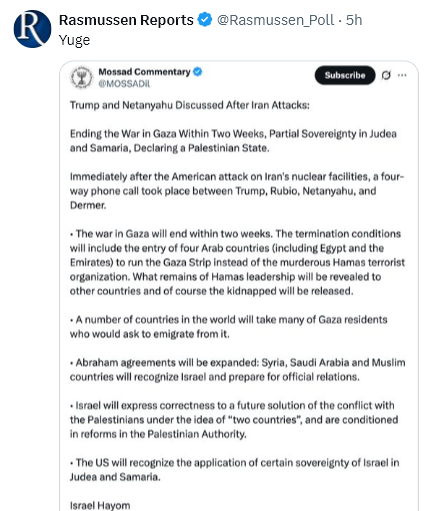Open the three-dot more options menu

tap(402, 75)
